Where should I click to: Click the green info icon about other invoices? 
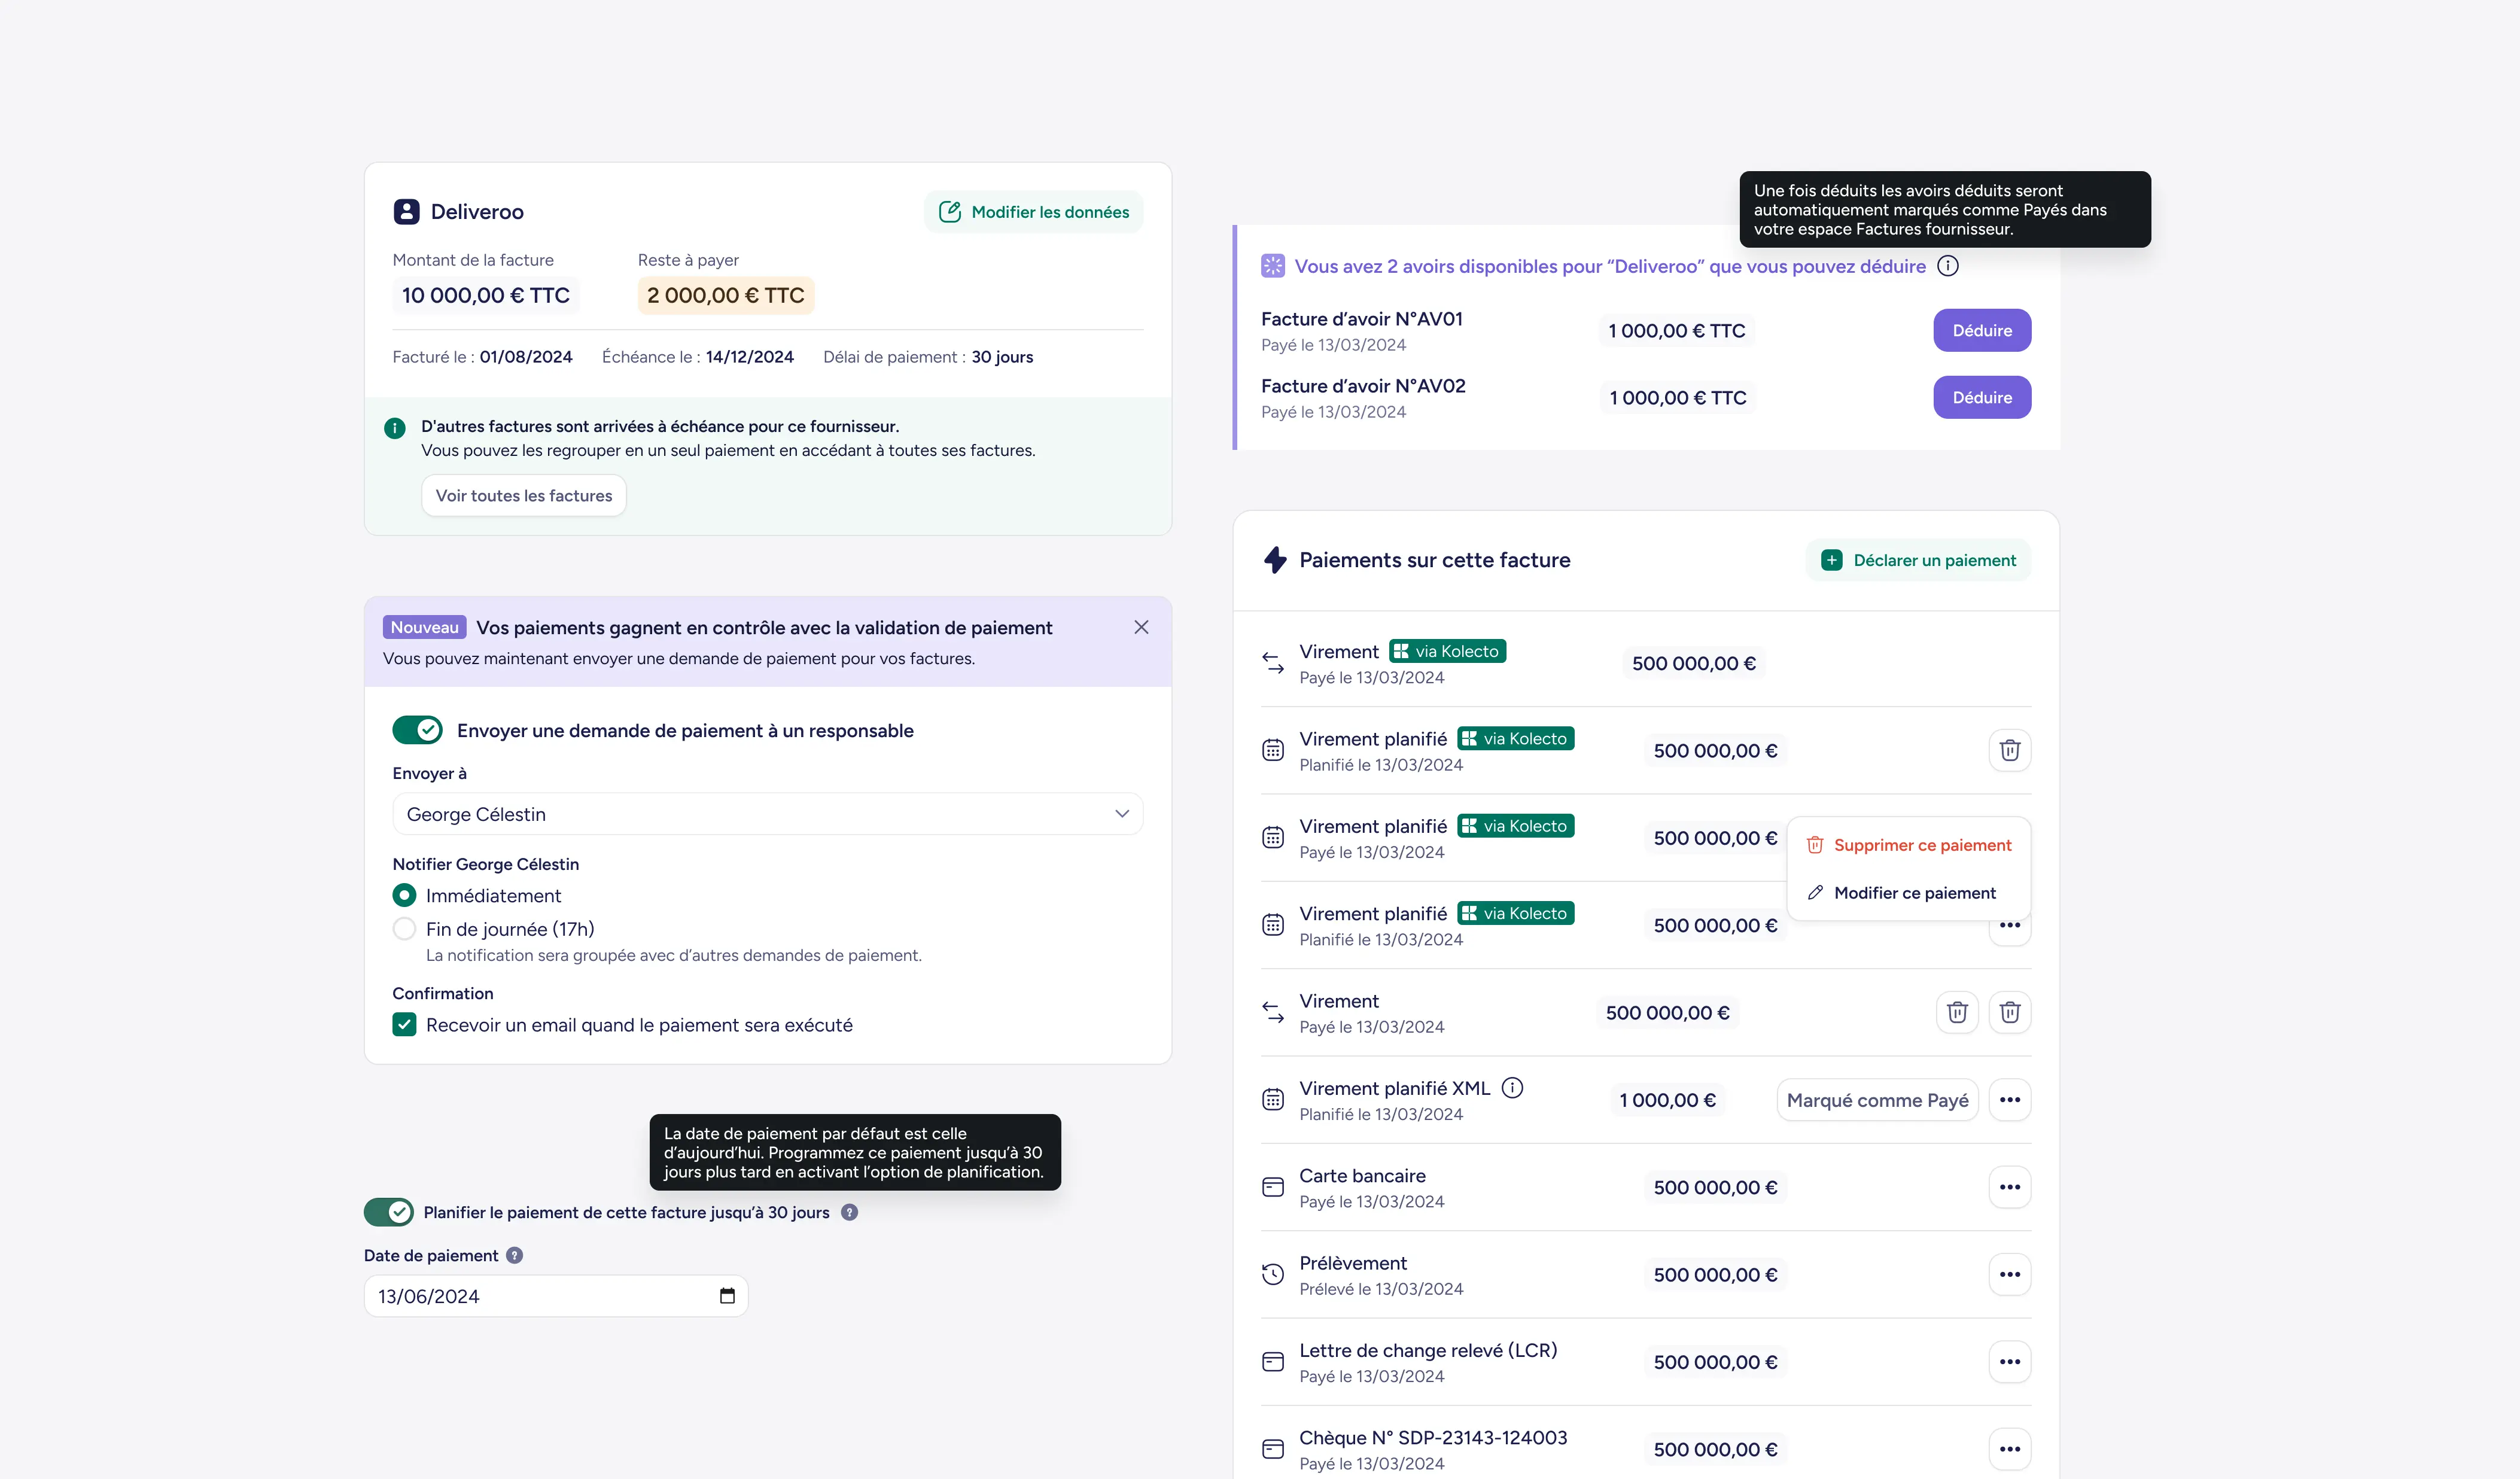(395, 428)
